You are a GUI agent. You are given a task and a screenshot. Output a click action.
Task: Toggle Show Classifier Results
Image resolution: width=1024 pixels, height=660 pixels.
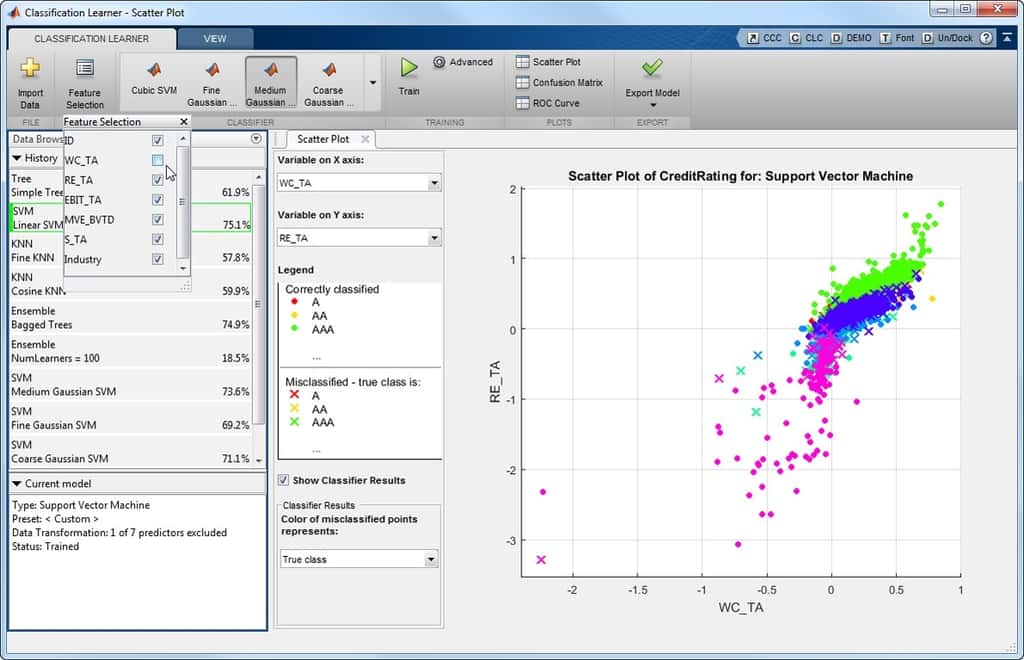tap(284, 480)
